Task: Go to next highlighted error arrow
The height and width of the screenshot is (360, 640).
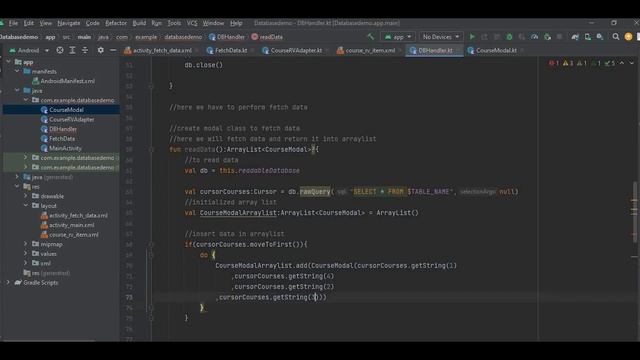Action: pos(631,63)
